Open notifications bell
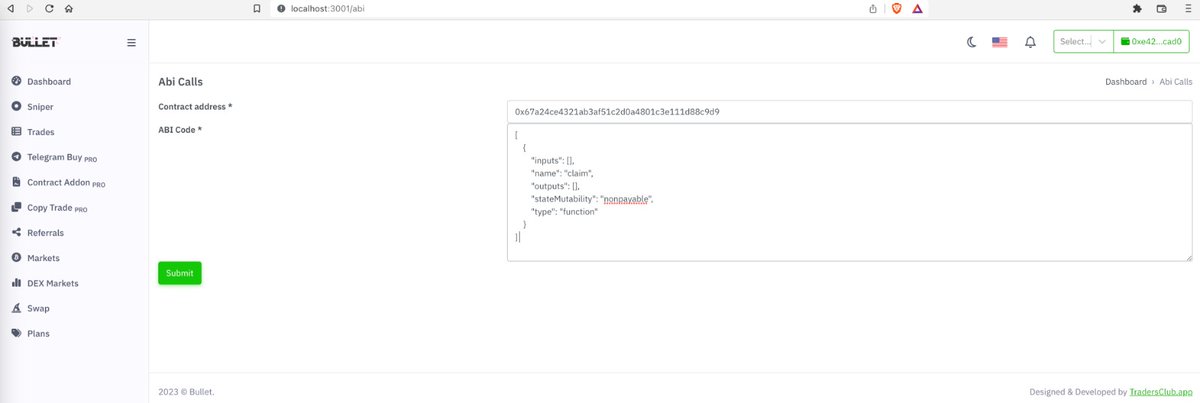Screen dimensions: 1200x403 (1030, 42)
